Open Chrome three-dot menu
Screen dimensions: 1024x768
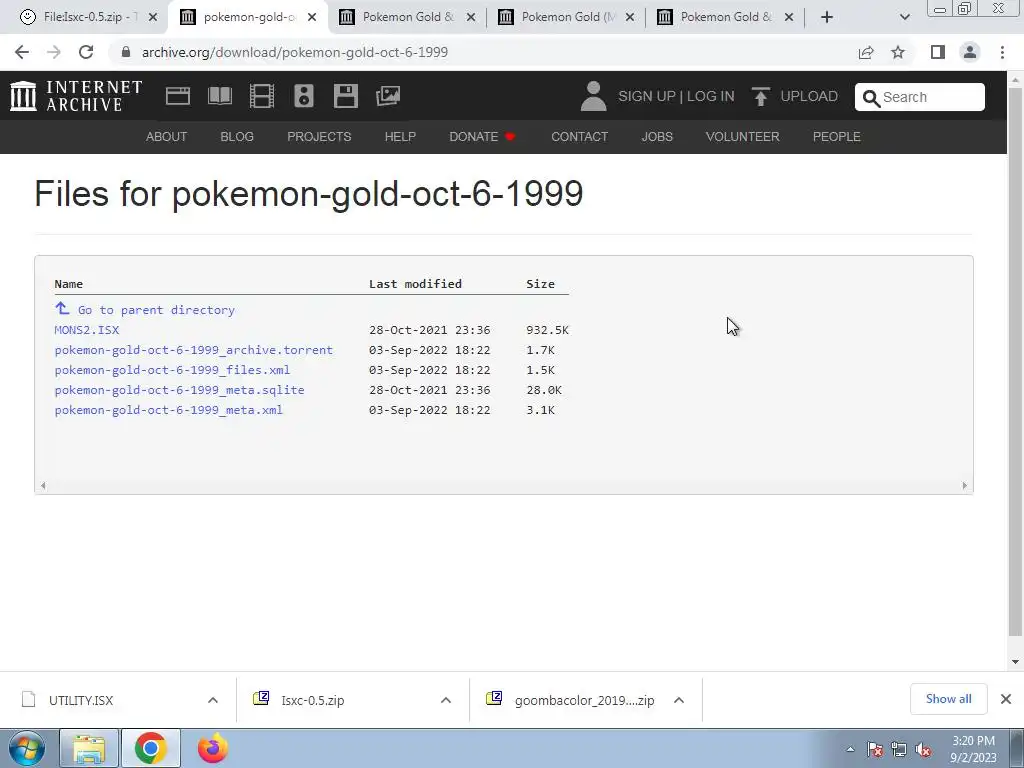coord(1002,52)
